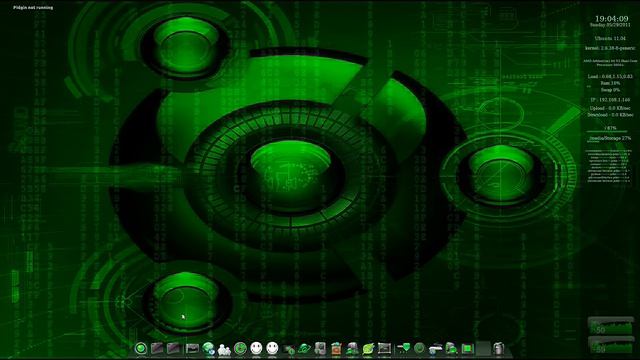
Task: Click the 'IP : 192.168.1.146' line
Action: point(610,100)
